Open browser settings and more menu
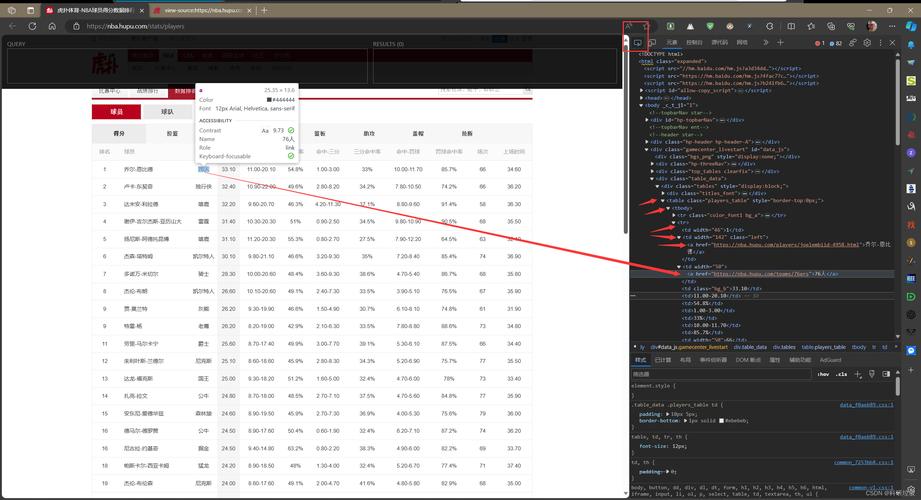The width and height of the screenshot is (921, 500). tap(892, 26)
